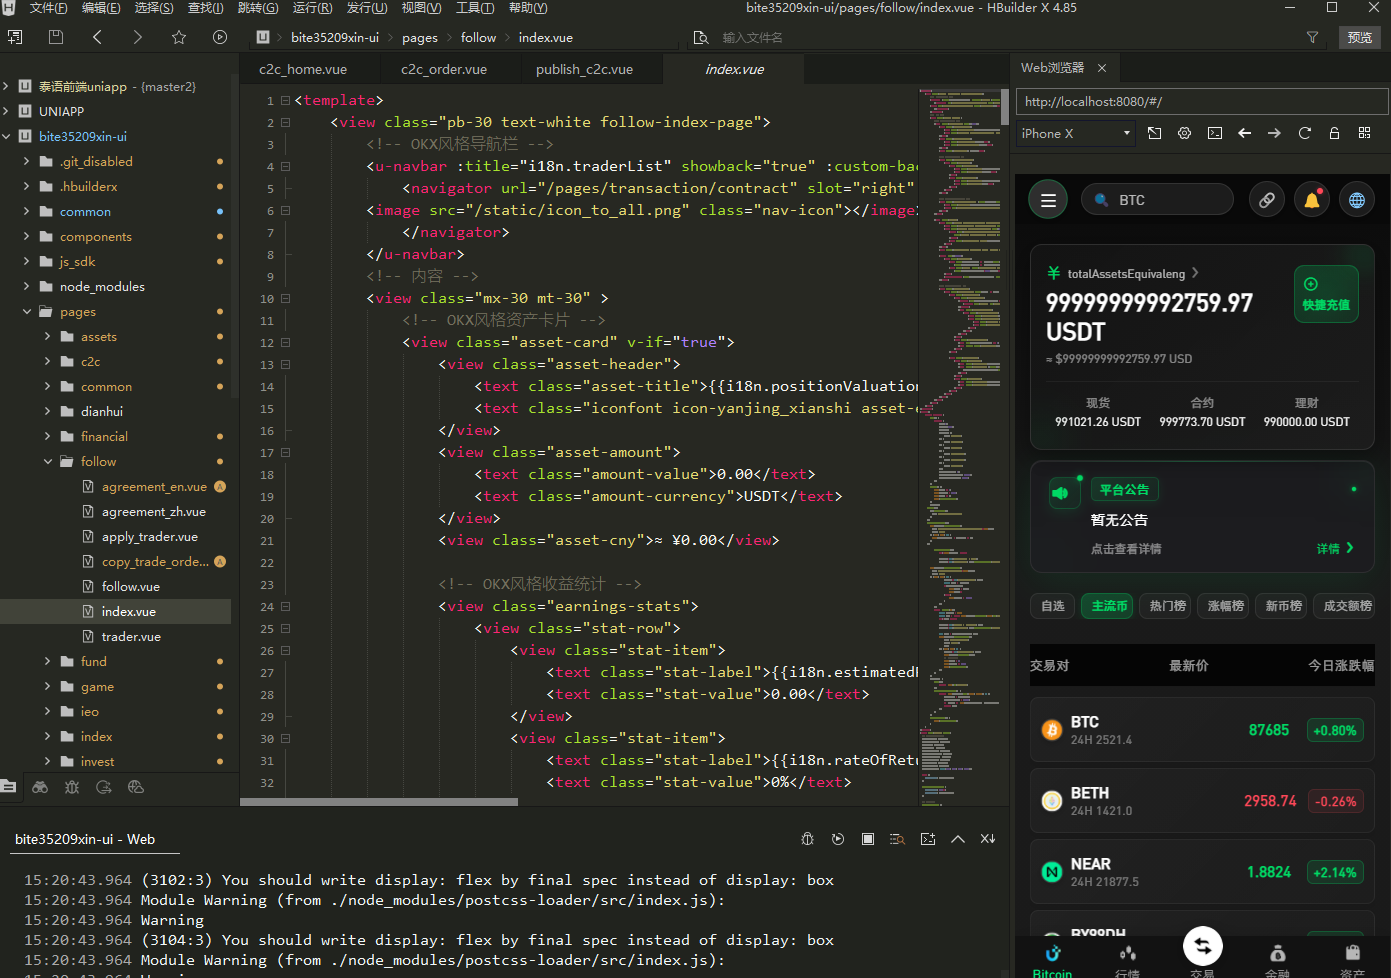Click the save file icon in toolbar
The image size is (1391, 978).
[x=56, y=37]
